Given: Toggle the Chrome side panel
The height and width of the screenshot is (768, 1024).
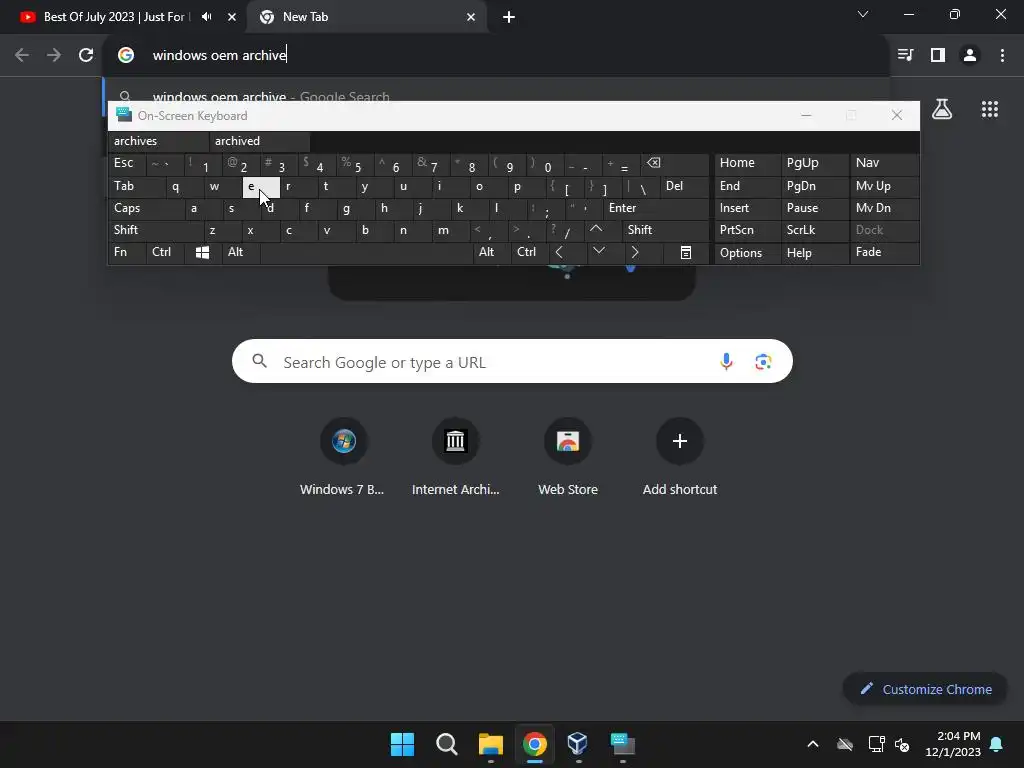Looking at the screenshot, I should 938,55.
